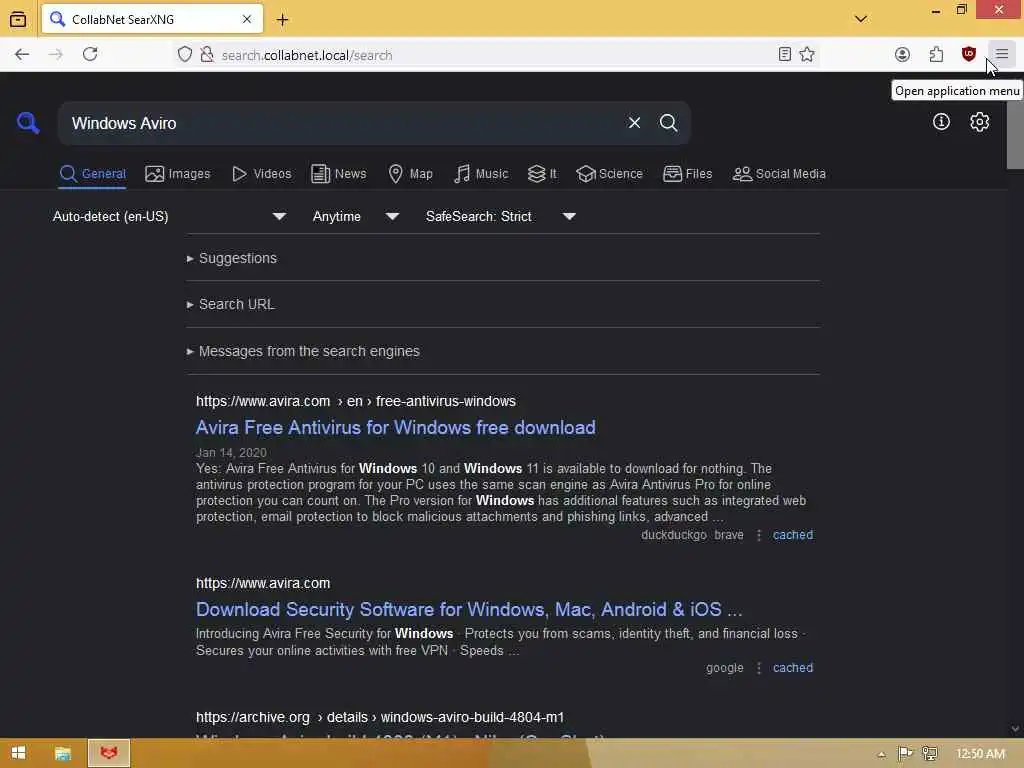Screen dimensions: 1024x768
Task: Open the network tray icon
Action: (x=930, y=754)
